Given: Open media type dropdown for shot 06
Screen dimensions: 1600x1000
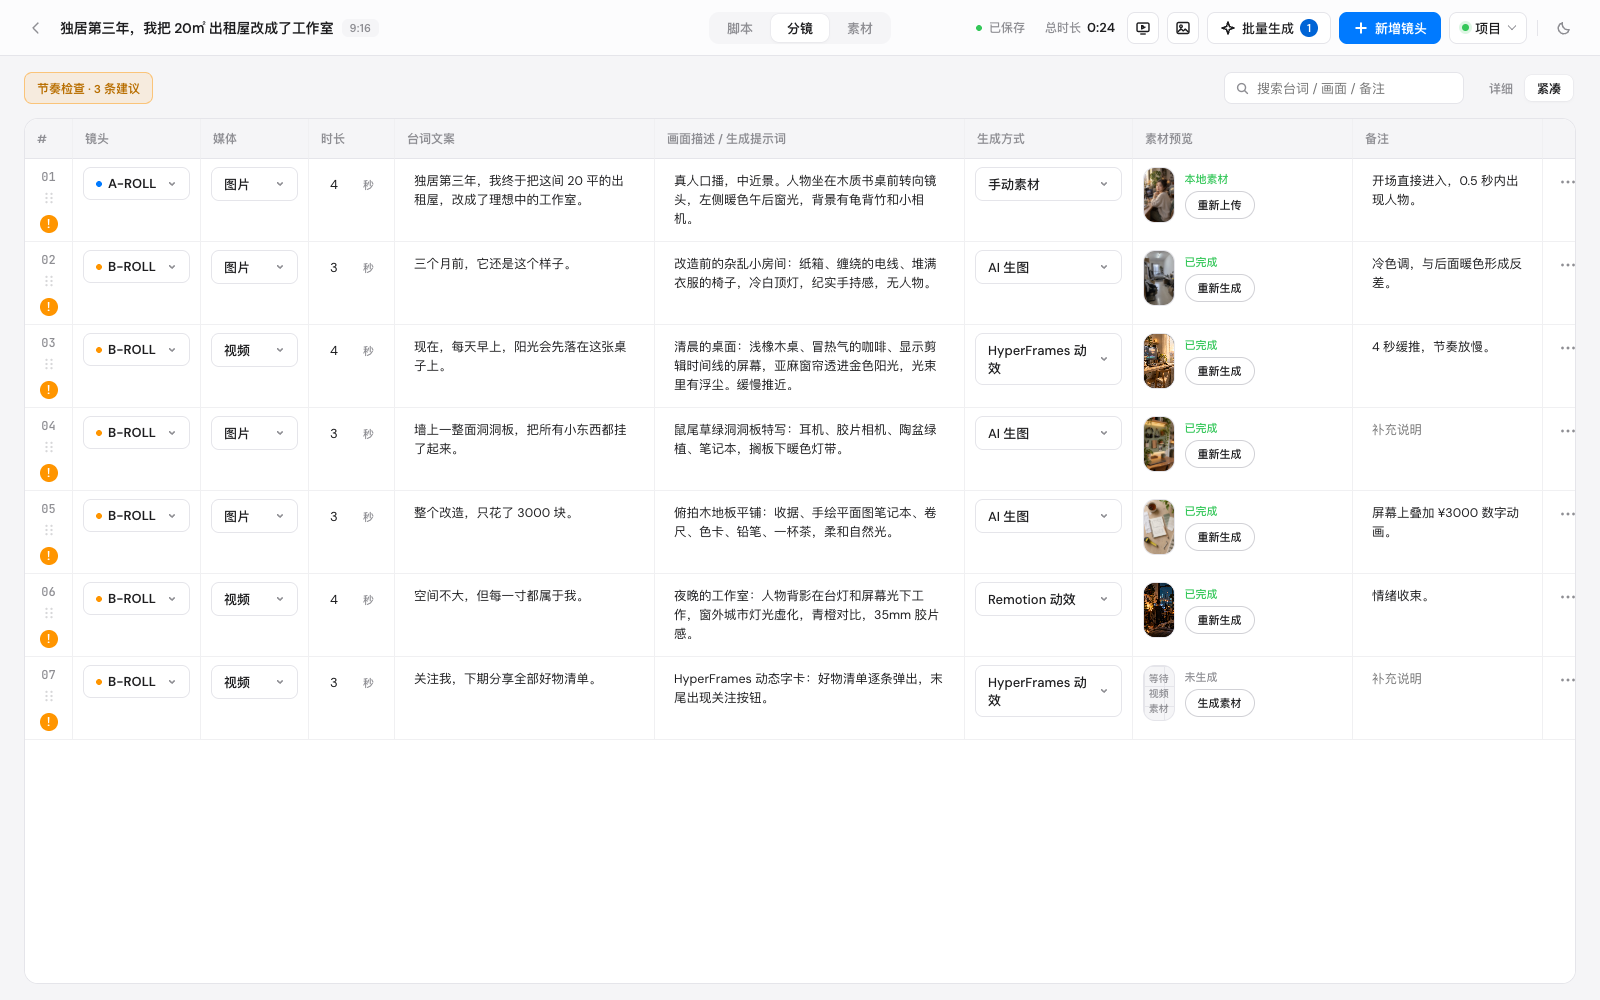Looking at the screenshot, I should (x=254, y=599).
